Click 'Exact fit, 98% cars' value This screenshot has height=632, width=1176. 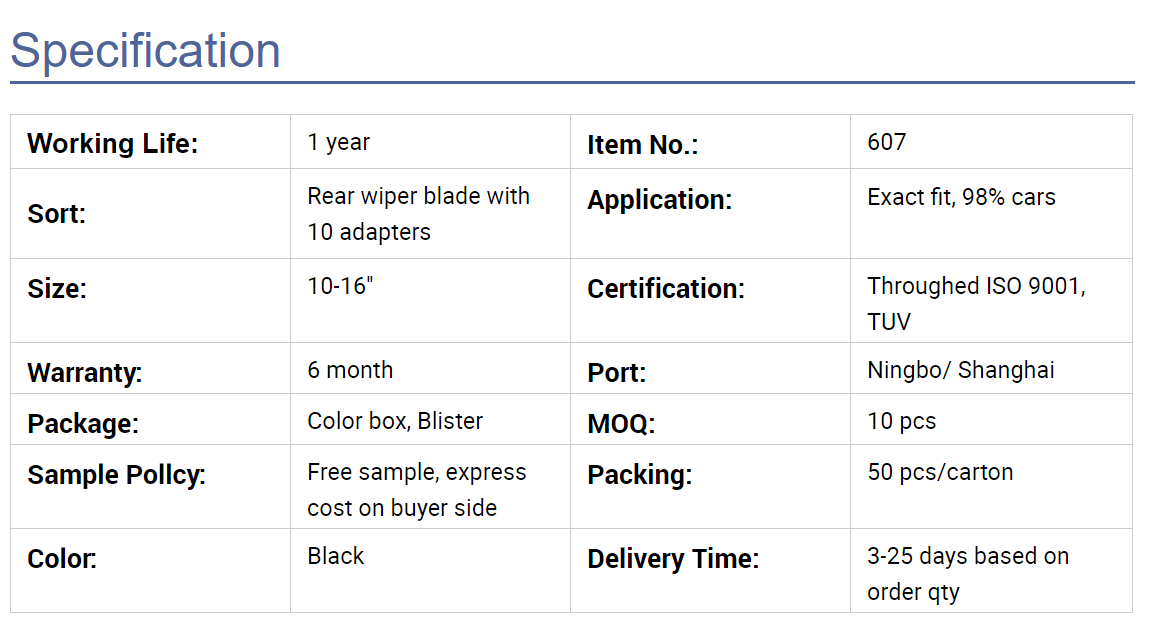point(962,197)
